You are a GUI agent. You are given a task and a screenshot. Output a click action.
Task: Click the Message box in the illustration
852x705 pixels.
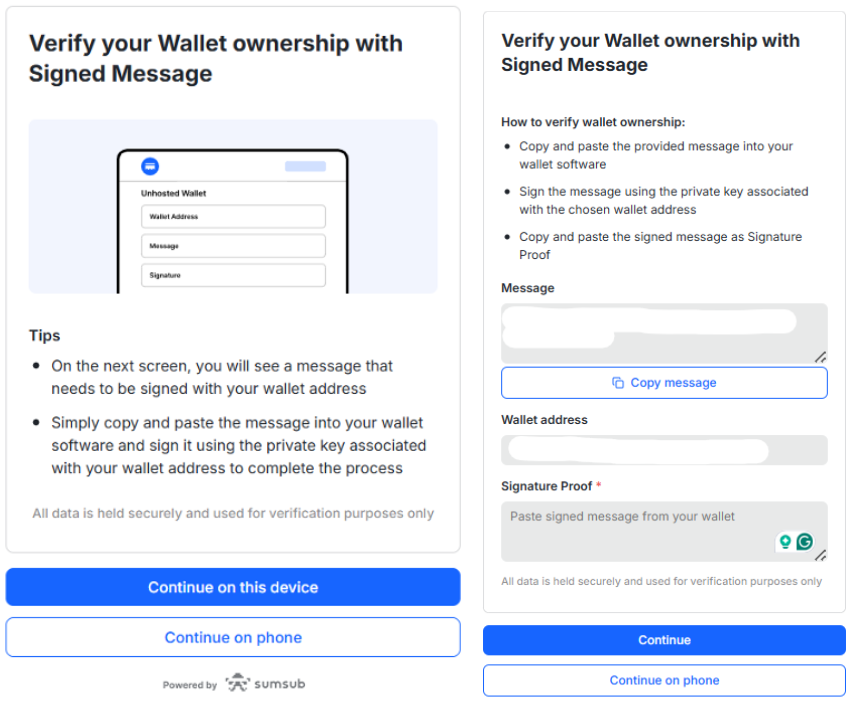click(x=233, y=246)
